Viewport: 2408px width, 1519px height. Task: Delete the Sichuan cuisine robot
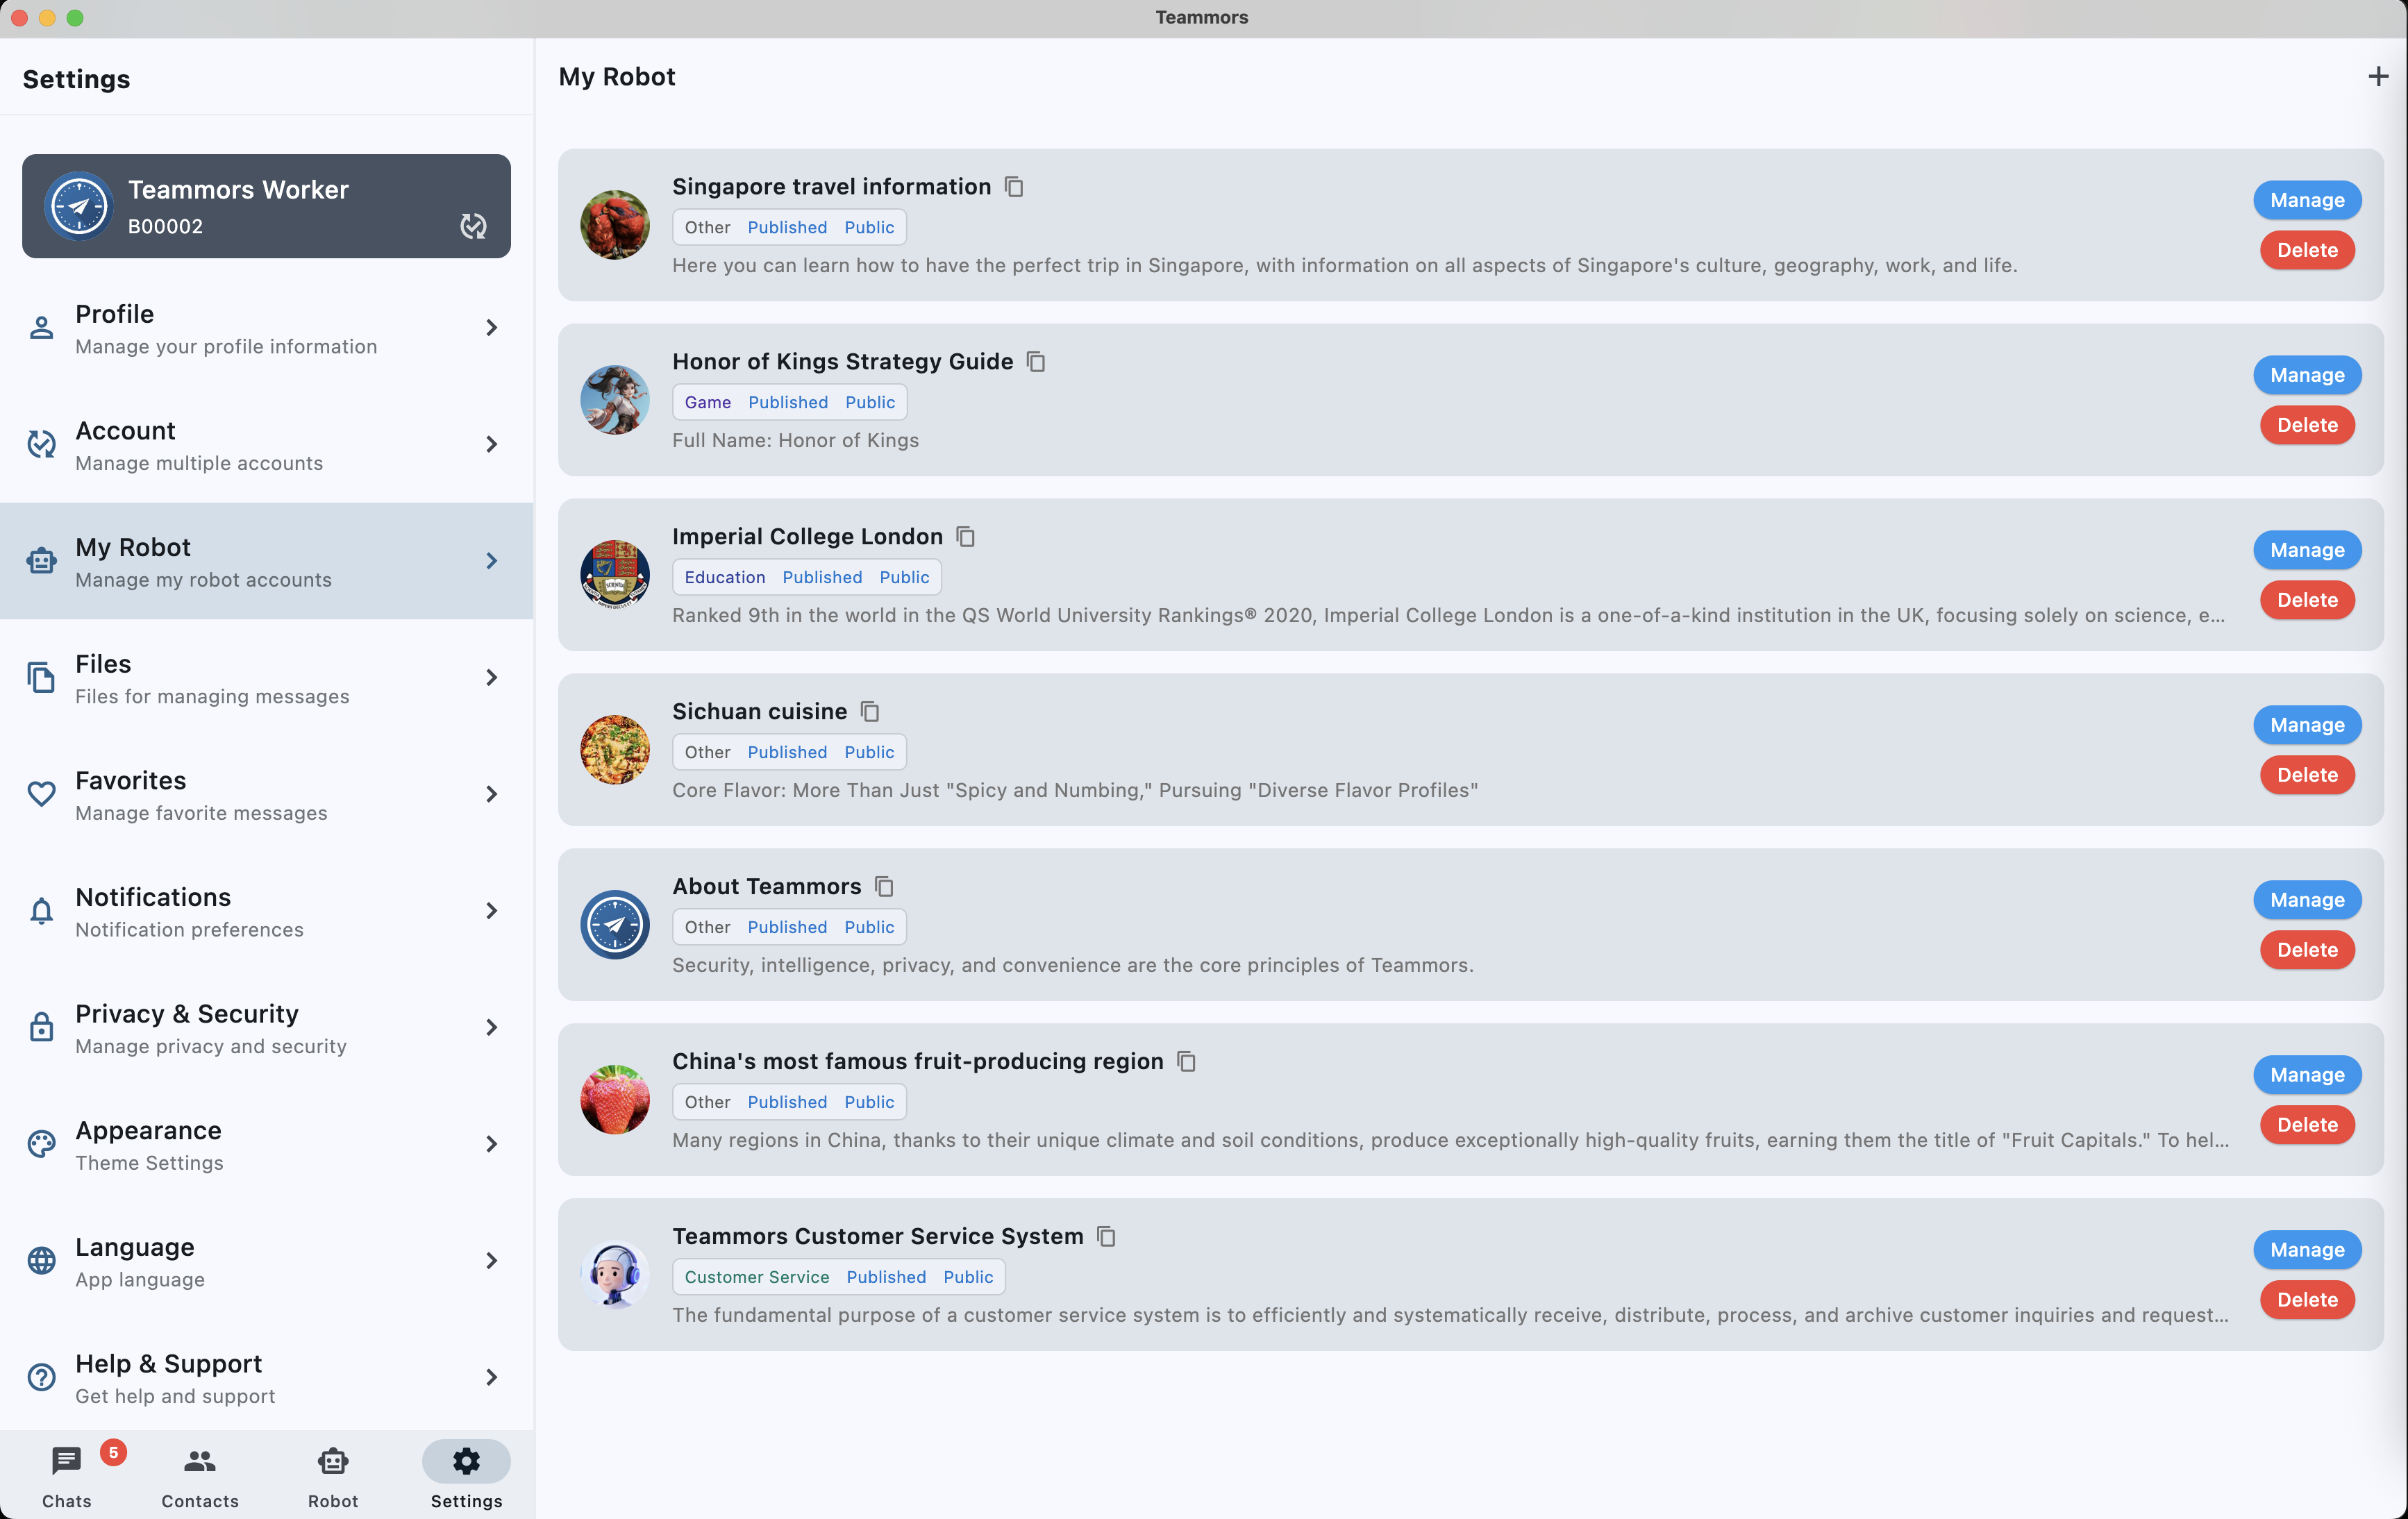[2306, 775]
